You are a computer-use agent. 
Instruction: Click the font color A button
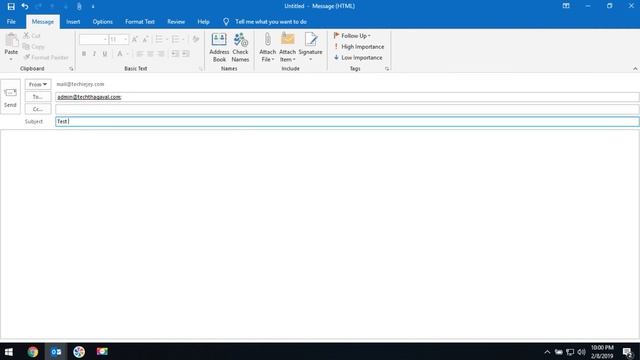click(120, 53)
